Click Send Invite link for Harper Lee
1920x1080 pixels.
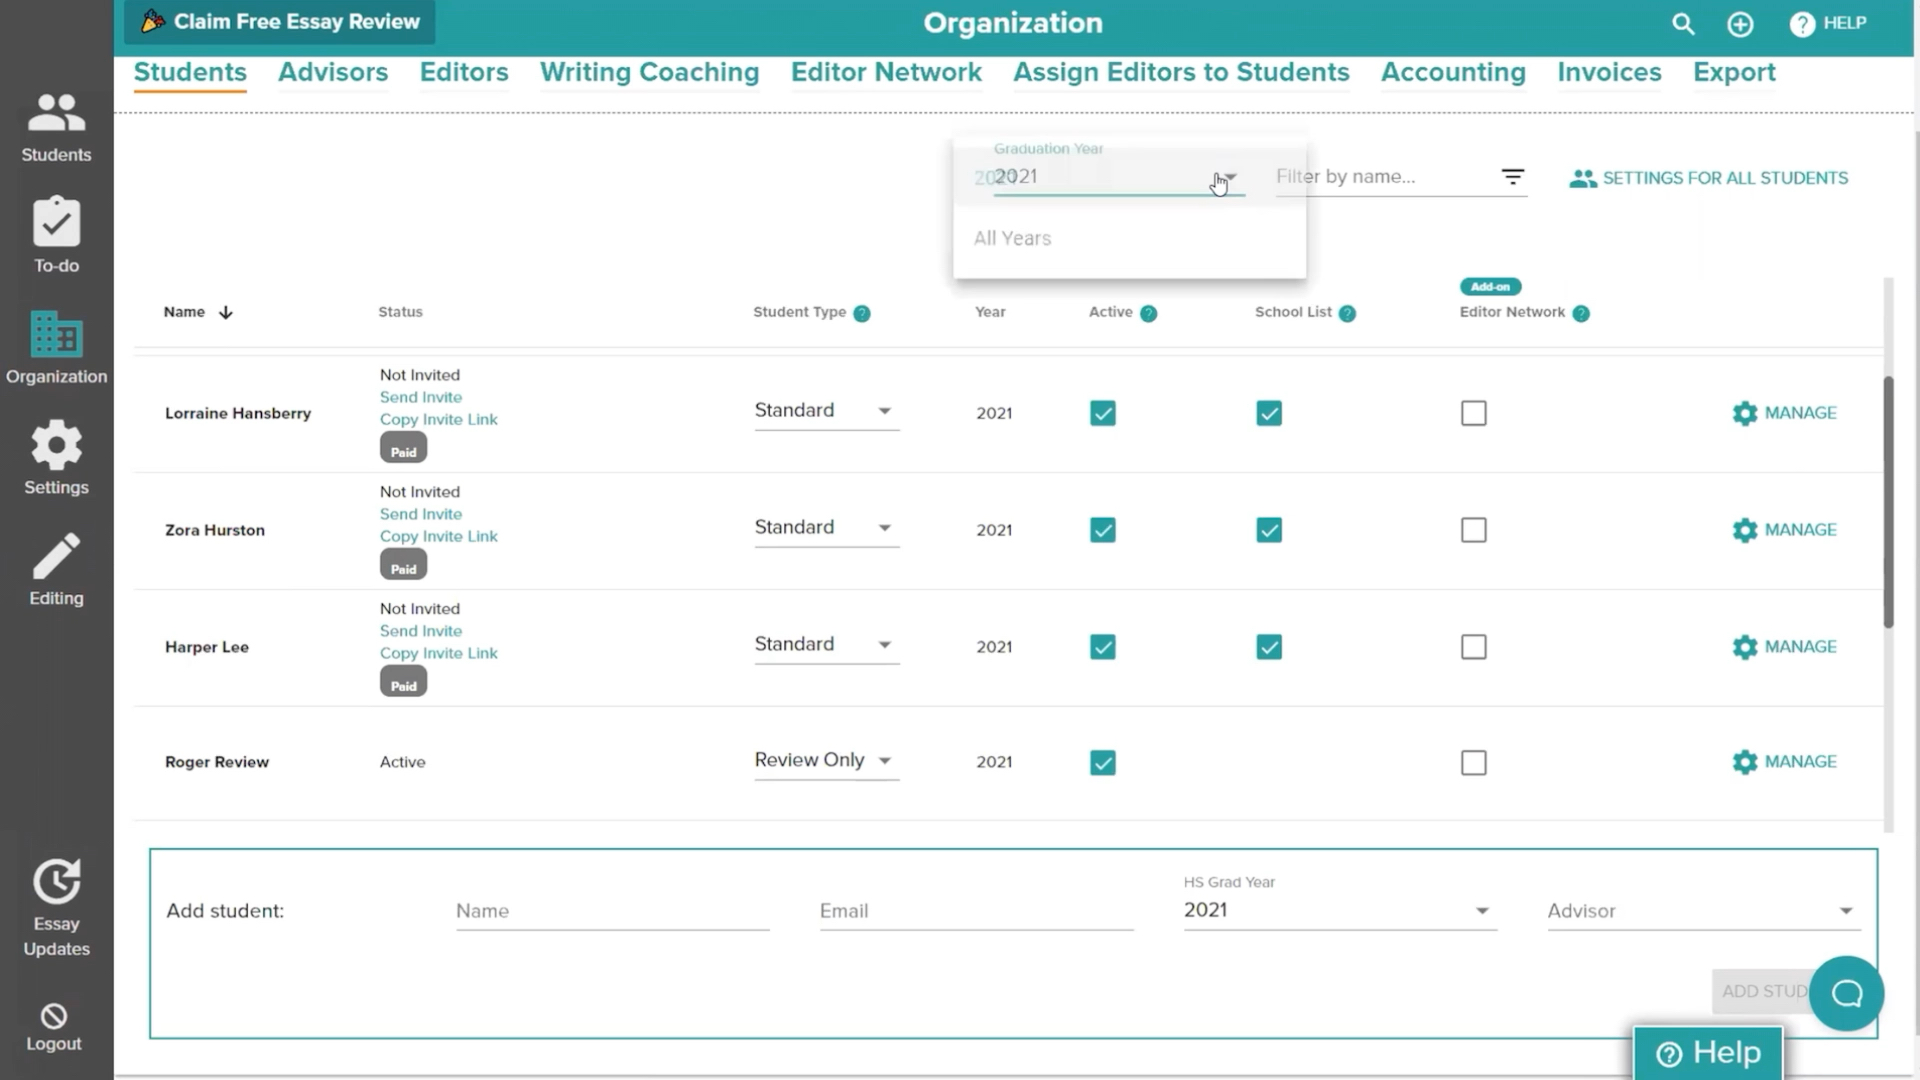coord(419,630)
